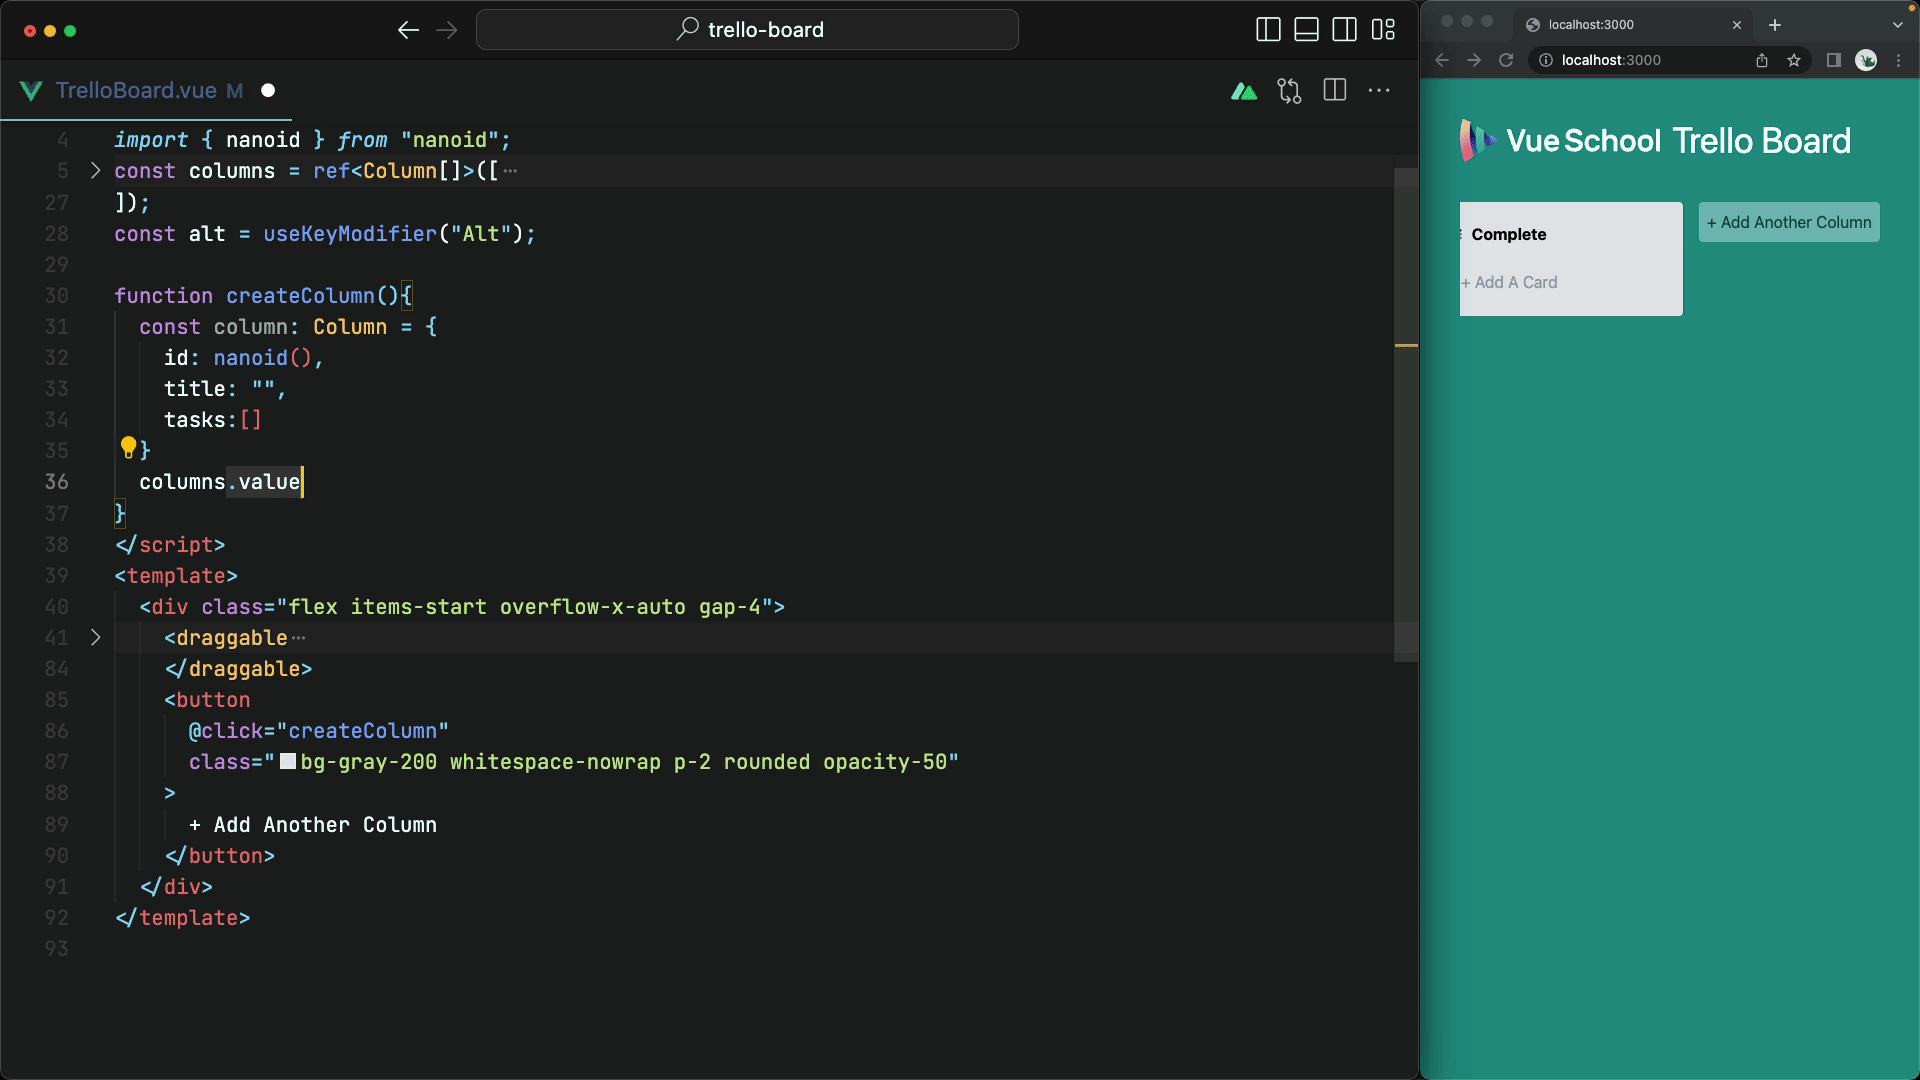Click the gray color swatch before bg-gray-200
The width and height of the screenshot is (1920, 1080).
point(288,762)
